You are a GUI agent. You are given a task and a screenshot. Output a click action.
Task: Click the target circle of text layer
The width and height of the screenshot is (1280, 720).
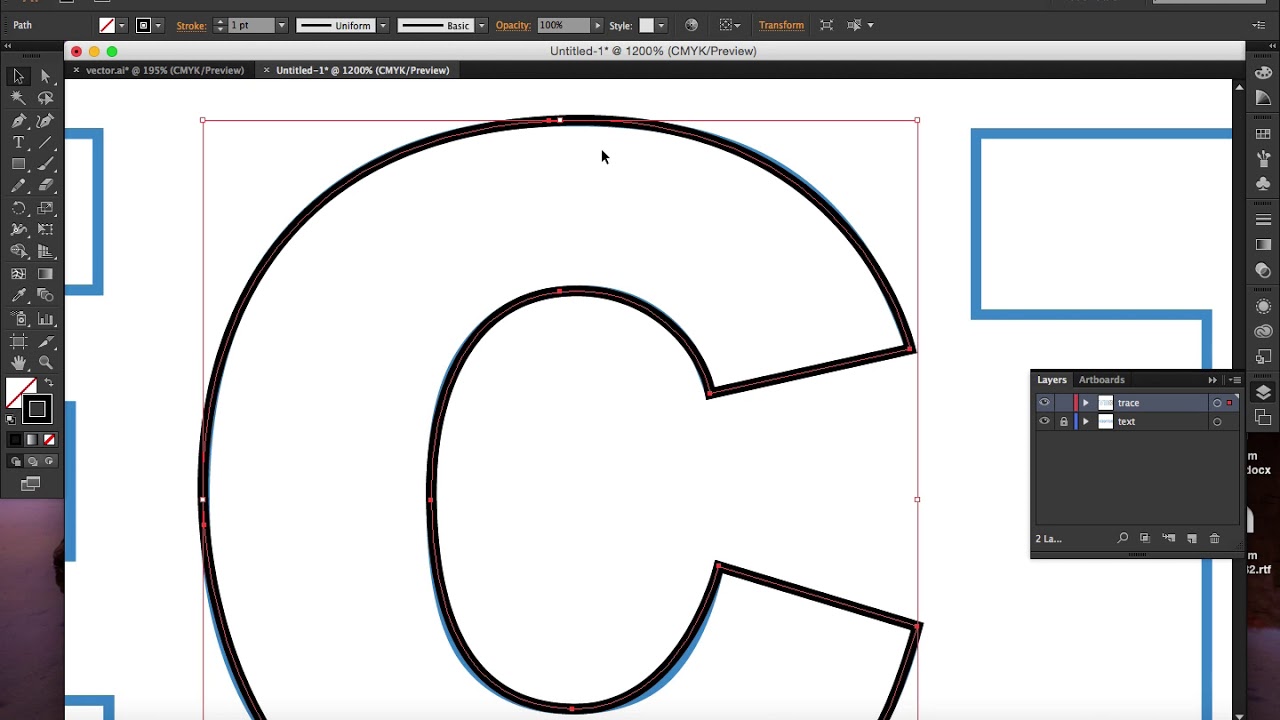pos(1217,422)
